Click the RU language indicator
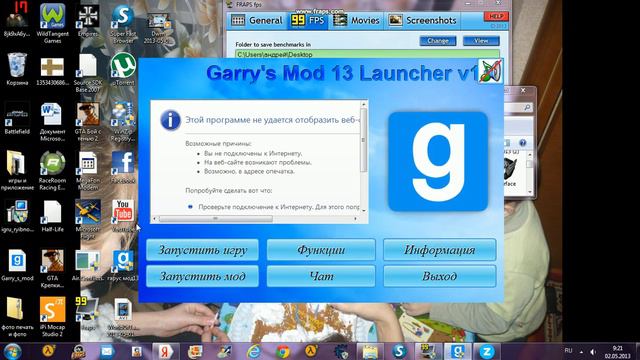Screen dimensions: 640x360 tap(568, 351)
